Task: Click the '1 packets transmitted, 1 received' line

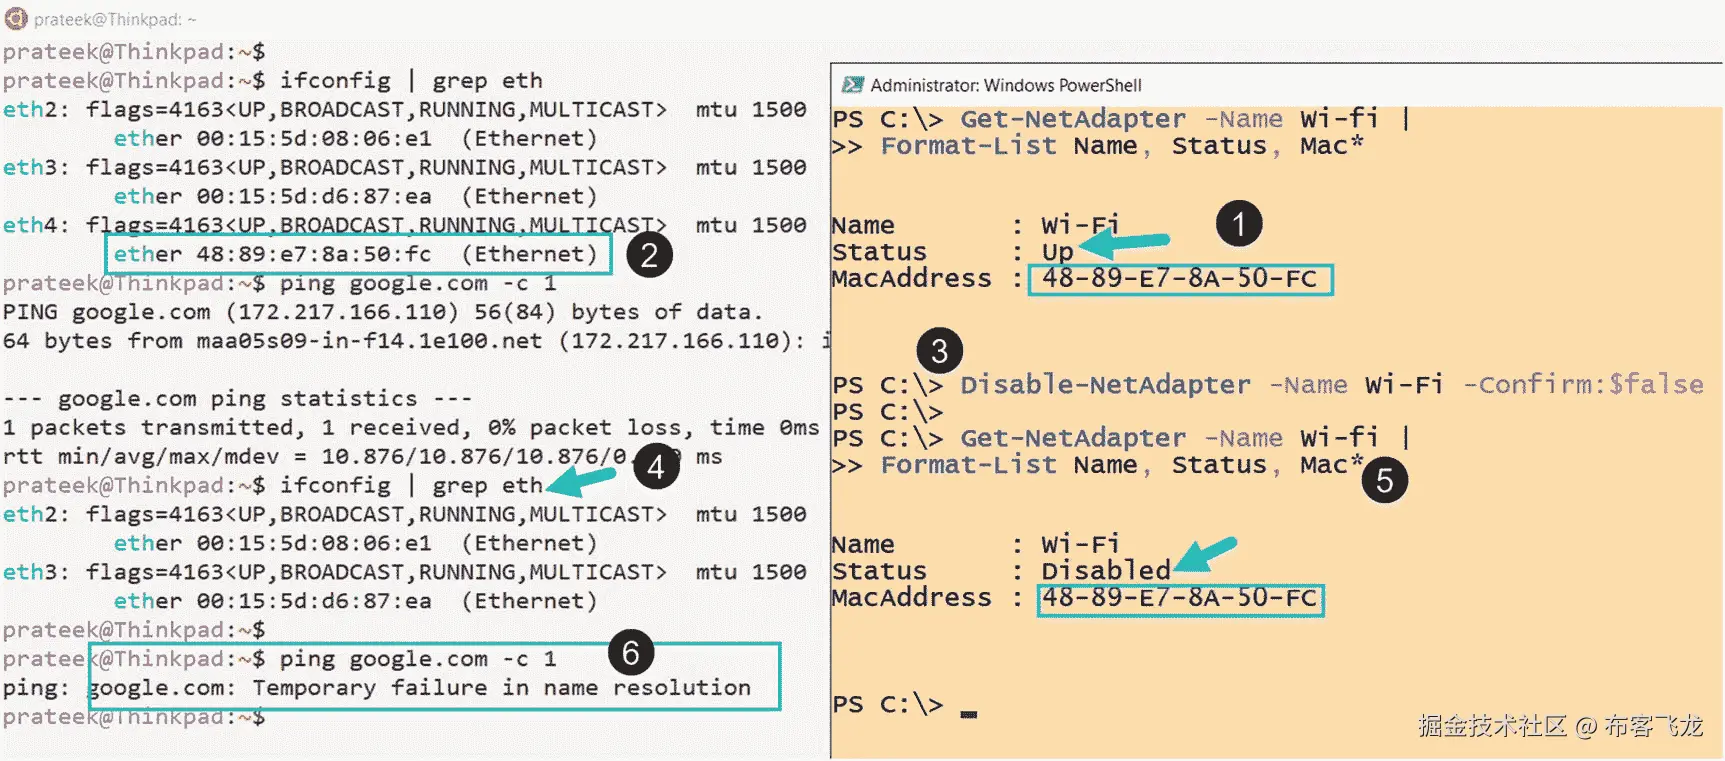Action: (411, 428)
